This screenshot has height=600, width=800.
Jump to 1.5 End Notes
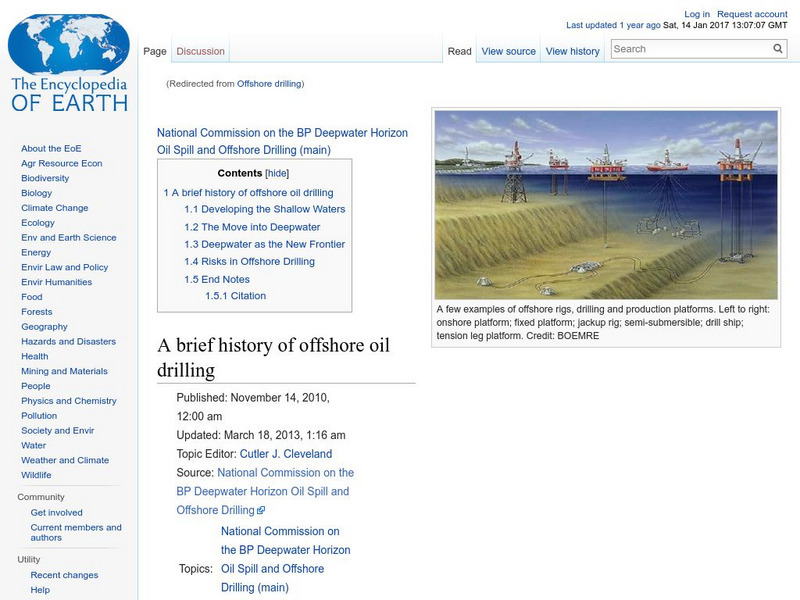[217, 280]
